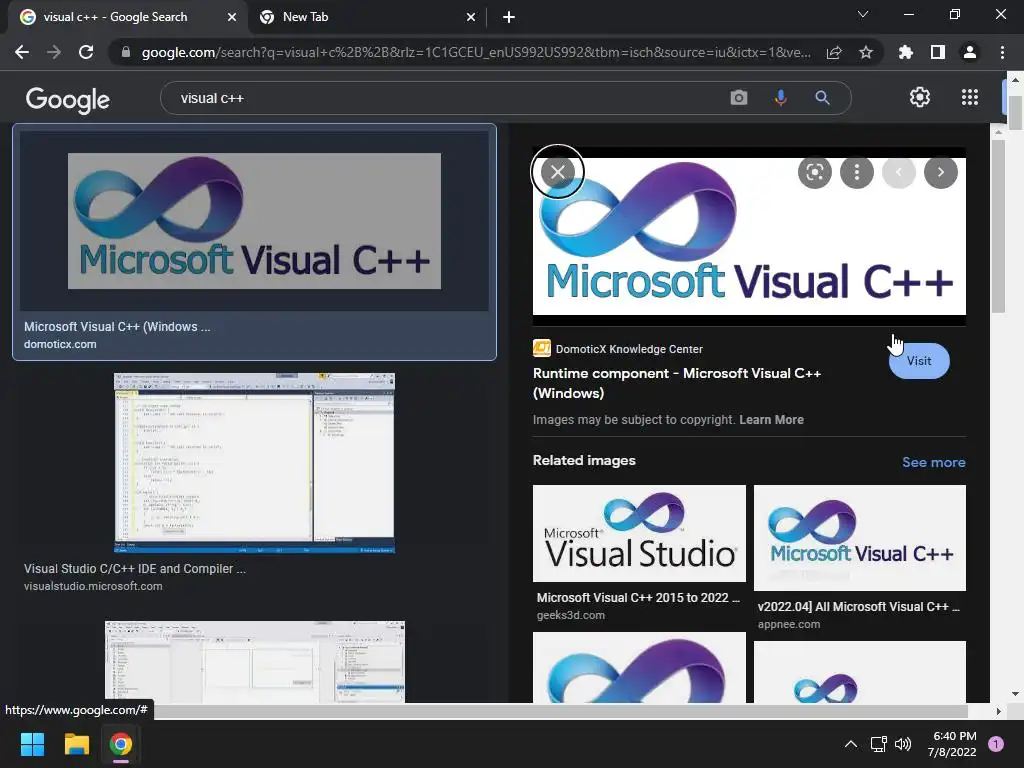Open Chrome's three-dot menu
This screenshot has width=1024, height=768.
click(1002, 52)
